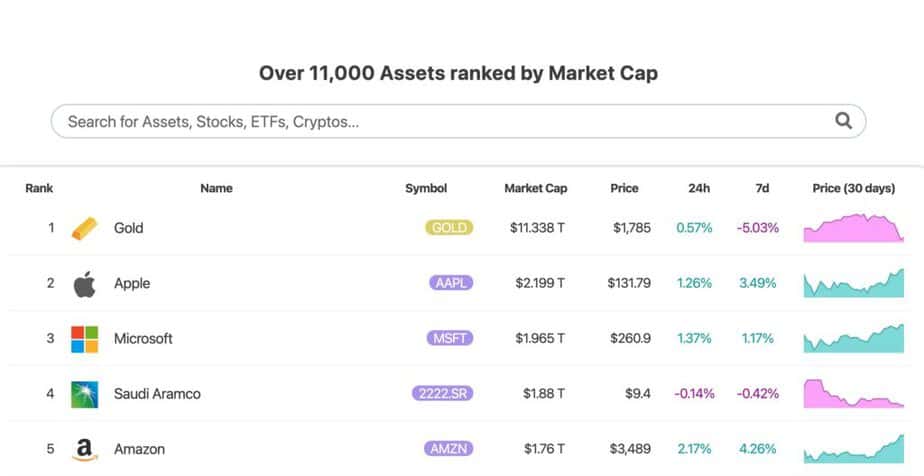Click Amazon 24h change 2.17%

(x=694, y=449)
